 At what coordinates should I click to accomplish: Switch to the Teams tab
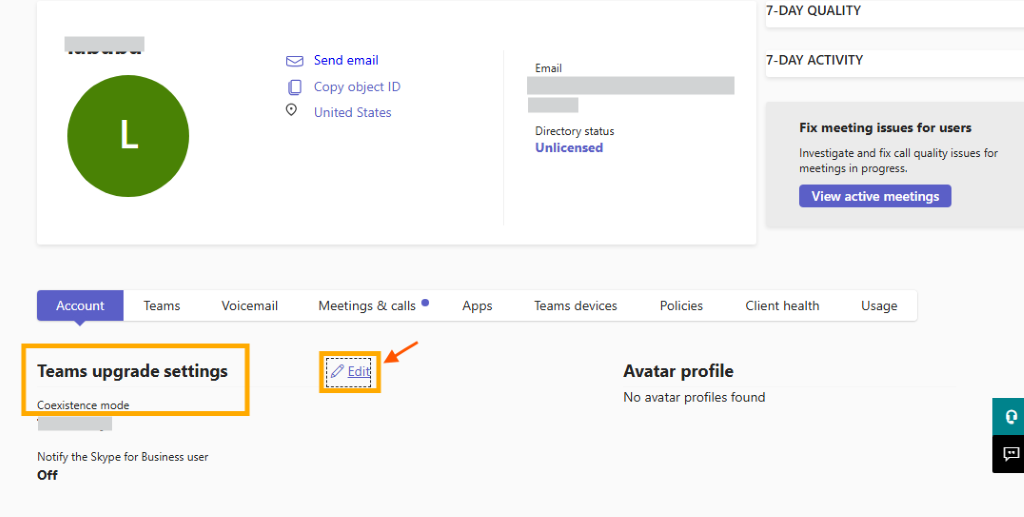coord(162,306)
